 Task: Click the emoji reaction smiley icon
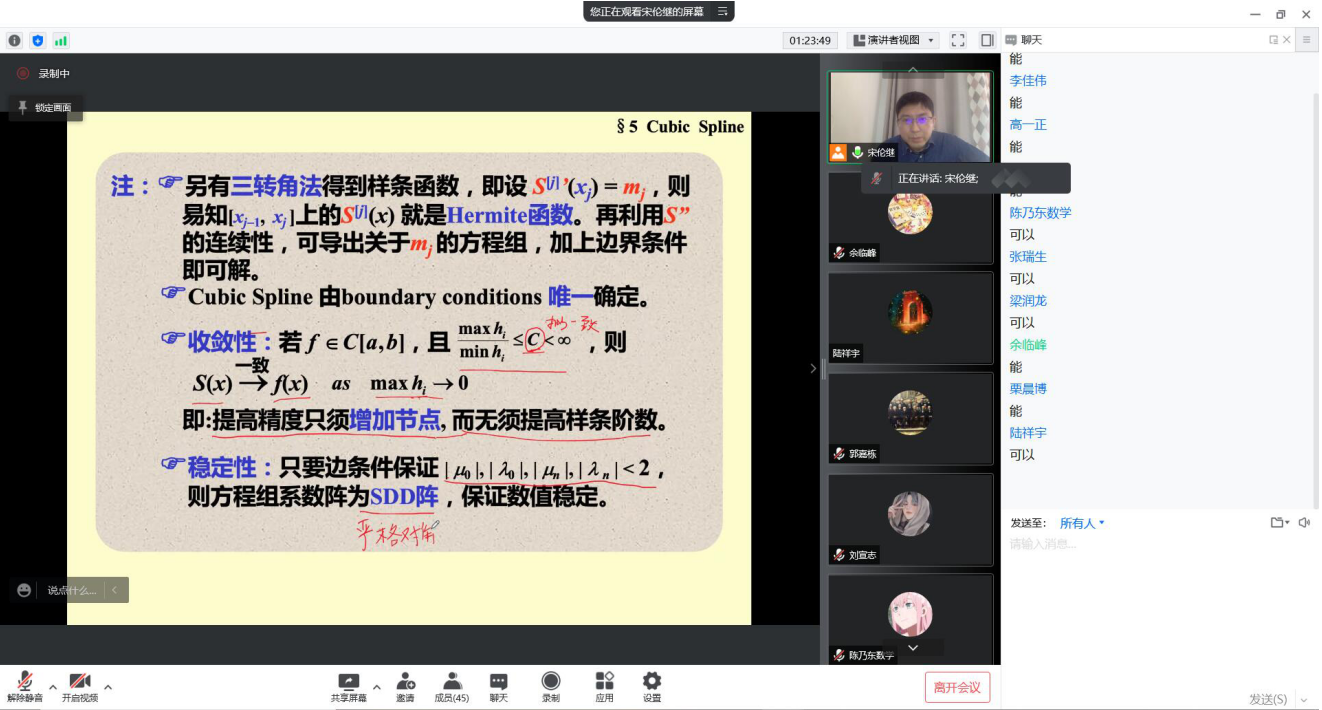tap(24, 590)
